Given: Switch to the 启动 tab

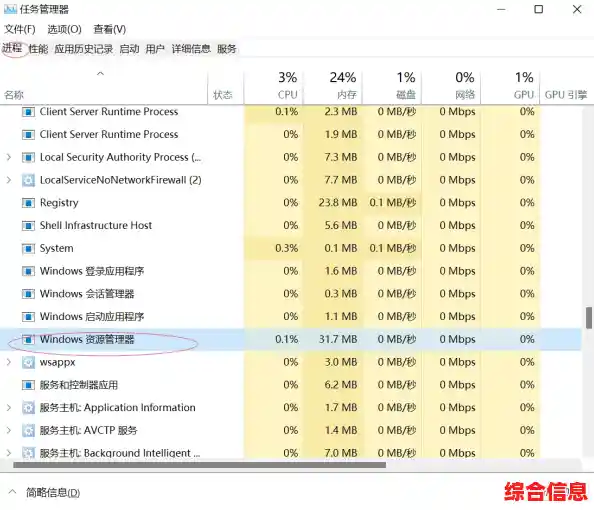Looking at the screenshot, I should 129,49.
